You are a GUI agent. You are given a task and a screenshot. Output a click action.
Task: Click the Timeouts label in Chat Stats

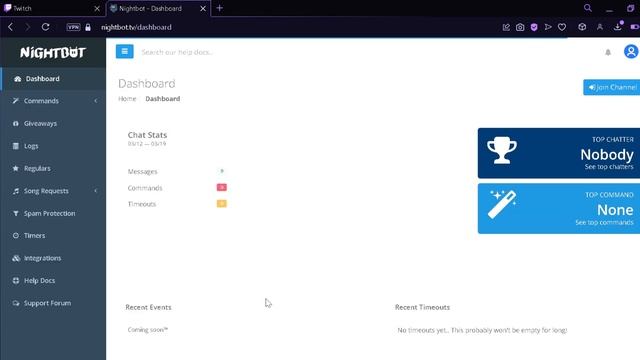142,204
